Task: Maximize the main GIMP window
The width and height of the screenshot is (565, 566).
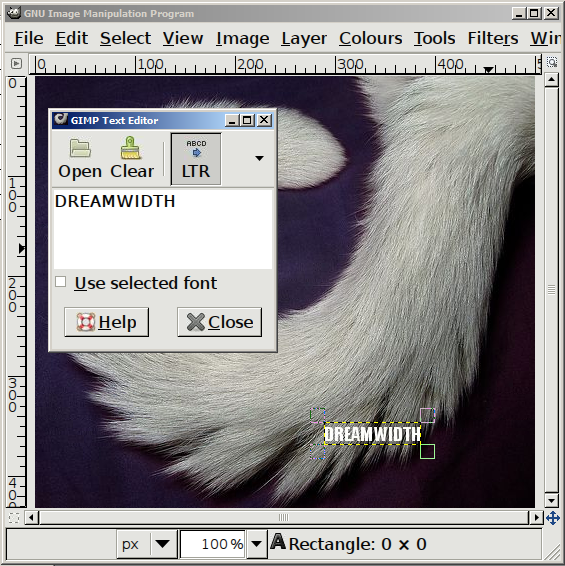Action: 534,13
